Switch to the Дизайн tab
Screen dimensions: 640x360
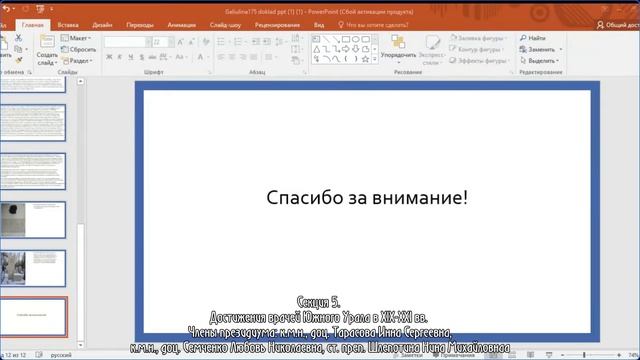[x=102, y=25]
